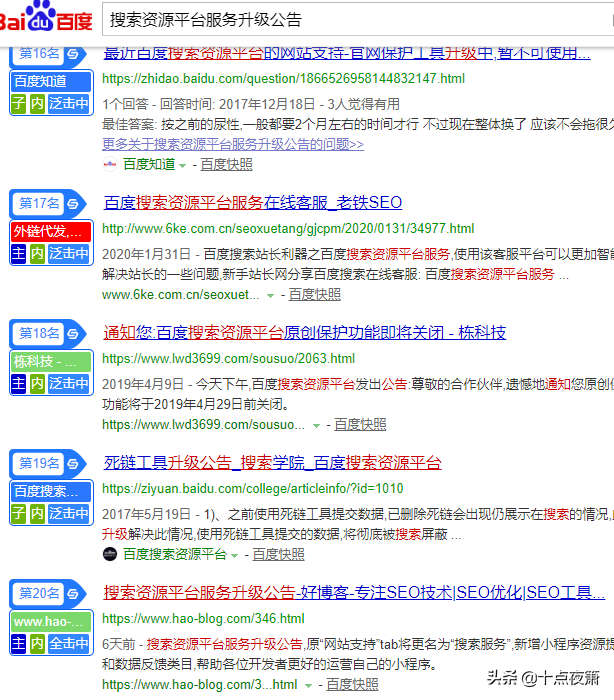Image resolution: width=614 pixels, height=700 pixels.
Task: Click footer URL https://www.lwd3699.com/sousuo...
Action: 204,425
